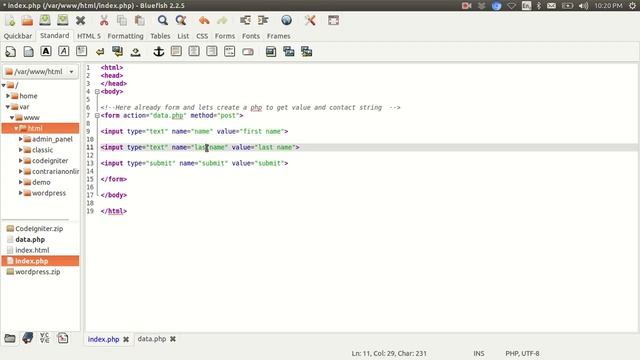Switch to the Quickbar tab
This screenshot has height=360, width=640.
coord(18,36)
